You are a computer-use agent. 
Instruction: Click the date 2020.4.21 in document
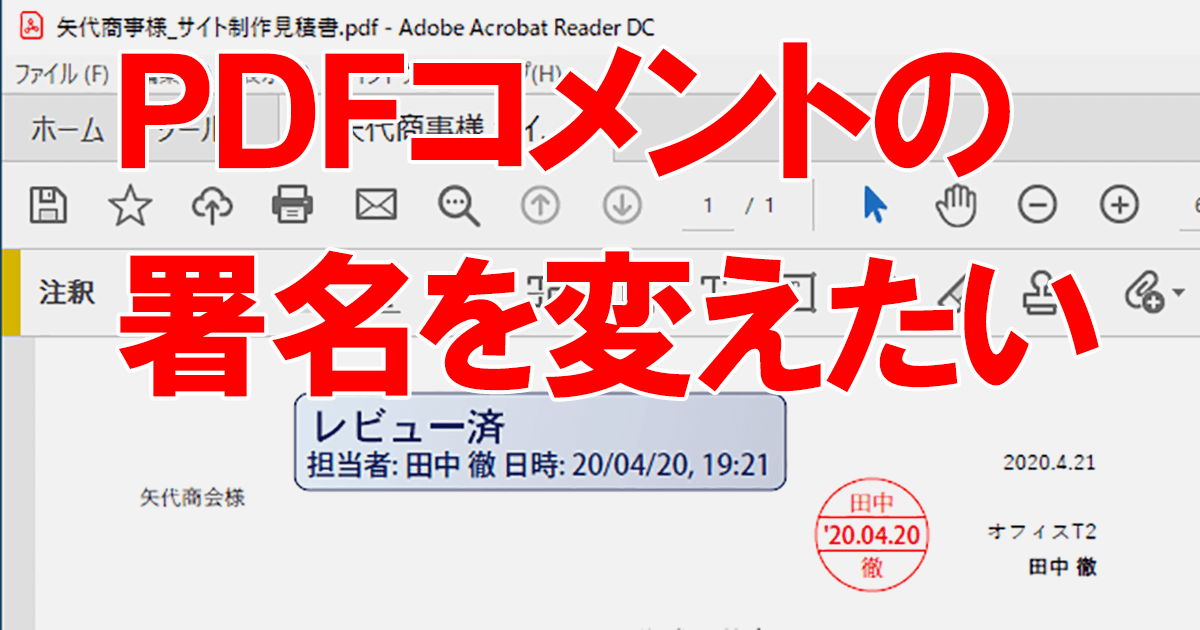tap(1050, 463)
